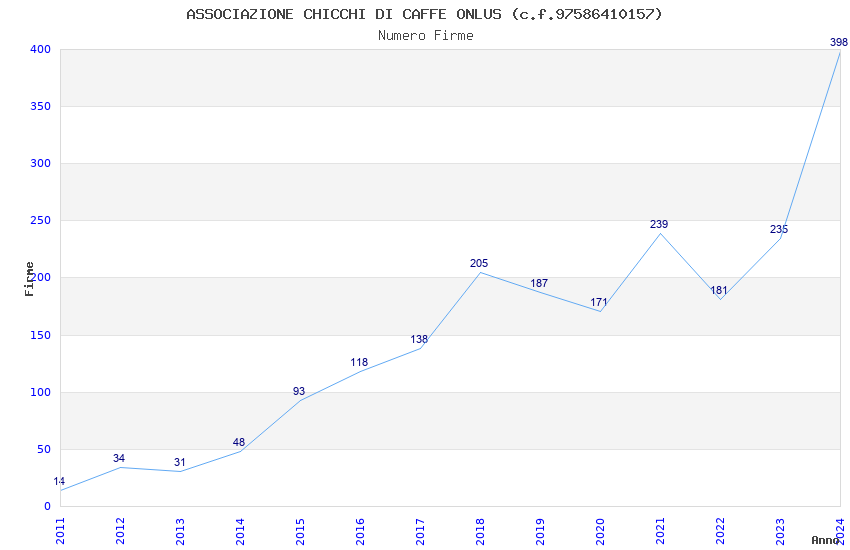
Task: Click the 2024 x-axis year label
Action: click(841, 532)
